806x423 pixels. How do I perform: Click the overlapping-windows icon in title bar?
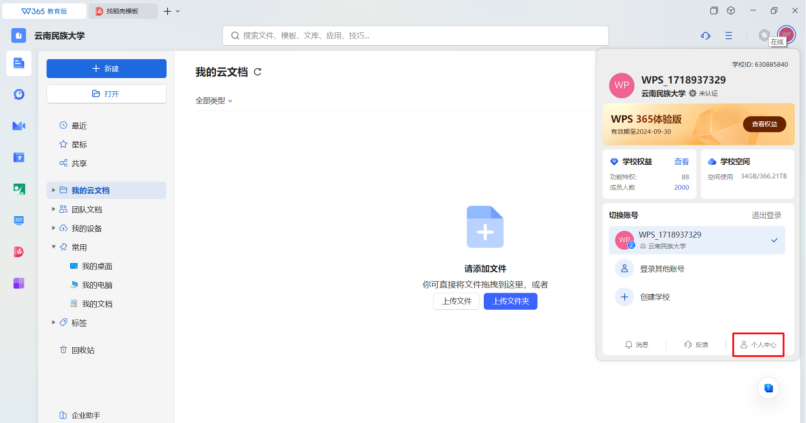click(713, 10)
